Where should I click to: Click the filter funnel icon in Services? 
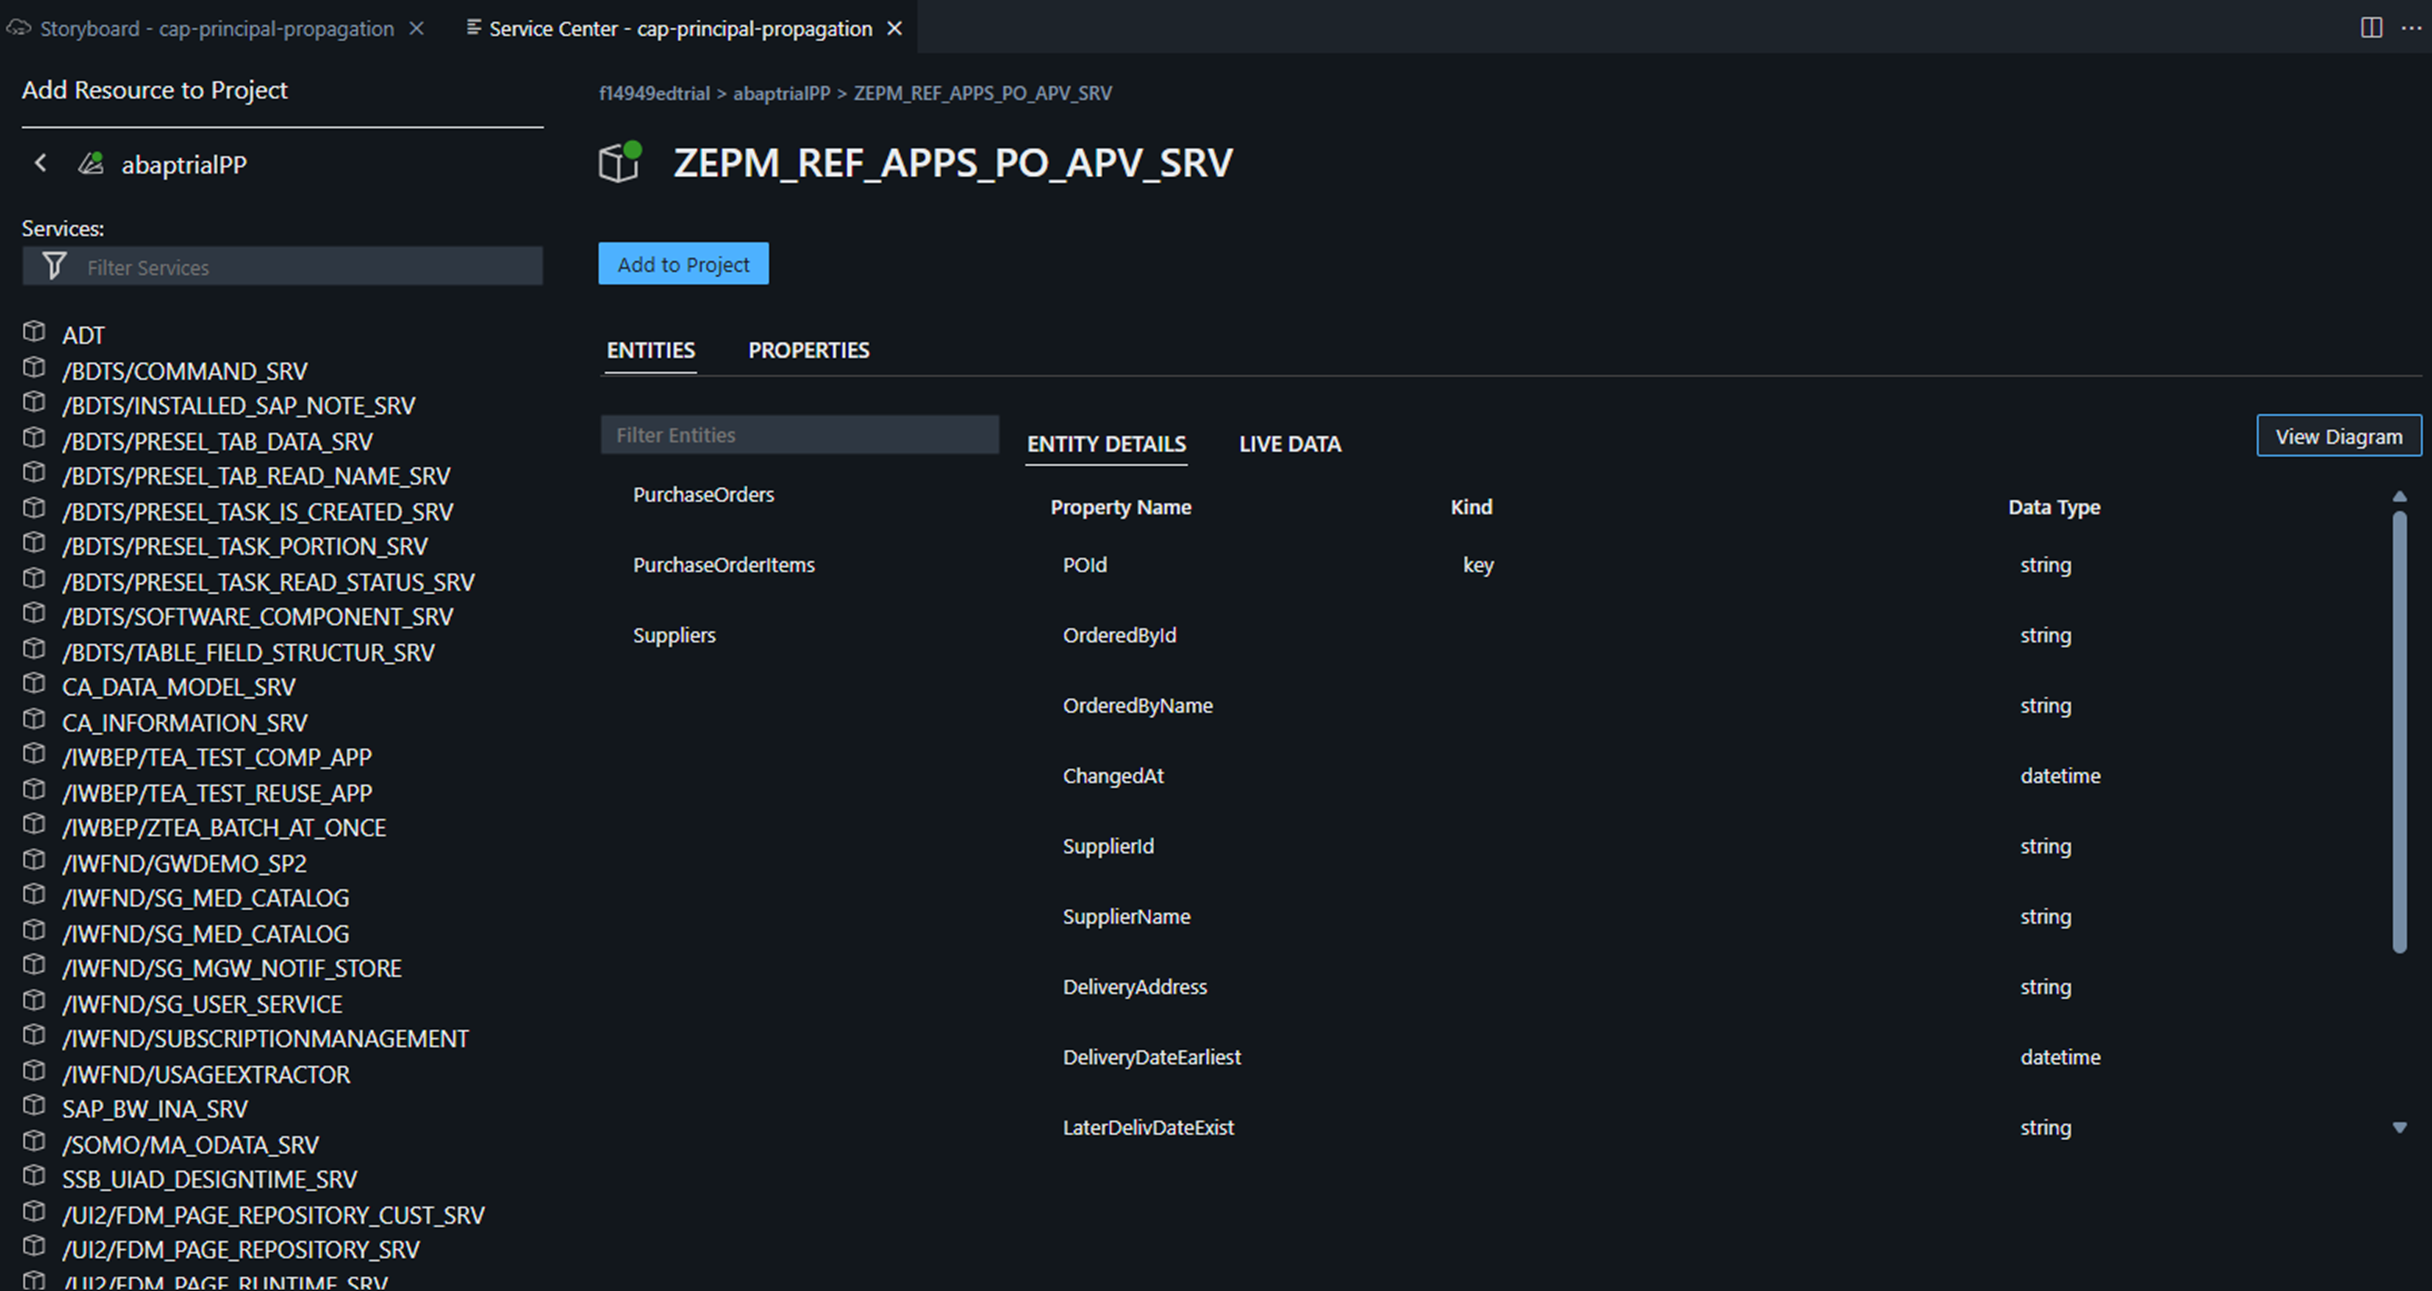click(55, 266)
